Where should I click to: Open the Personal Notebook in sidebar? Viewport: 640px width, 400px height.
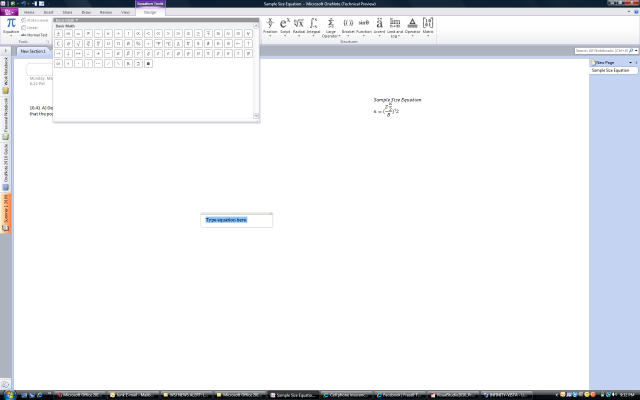tap(6, 119)
